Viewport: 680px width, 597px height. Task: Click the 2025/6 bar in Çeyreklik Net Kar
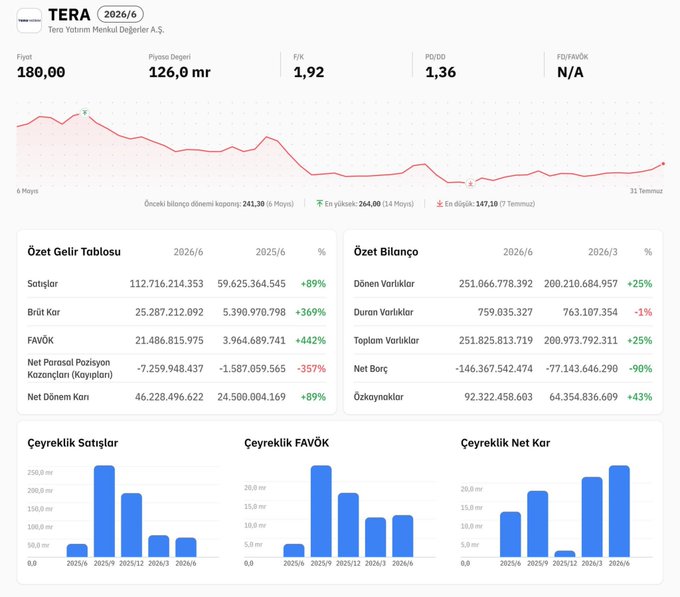[510, 534]
